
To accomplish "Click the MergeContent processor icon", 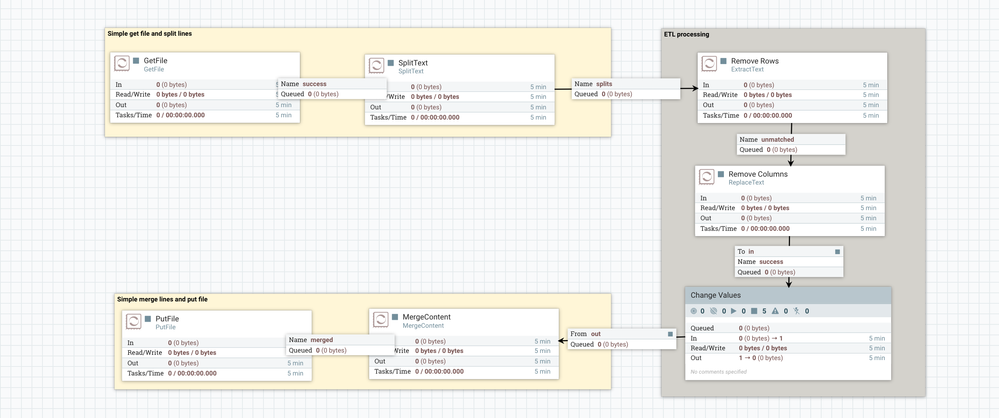I will (381, 320).
